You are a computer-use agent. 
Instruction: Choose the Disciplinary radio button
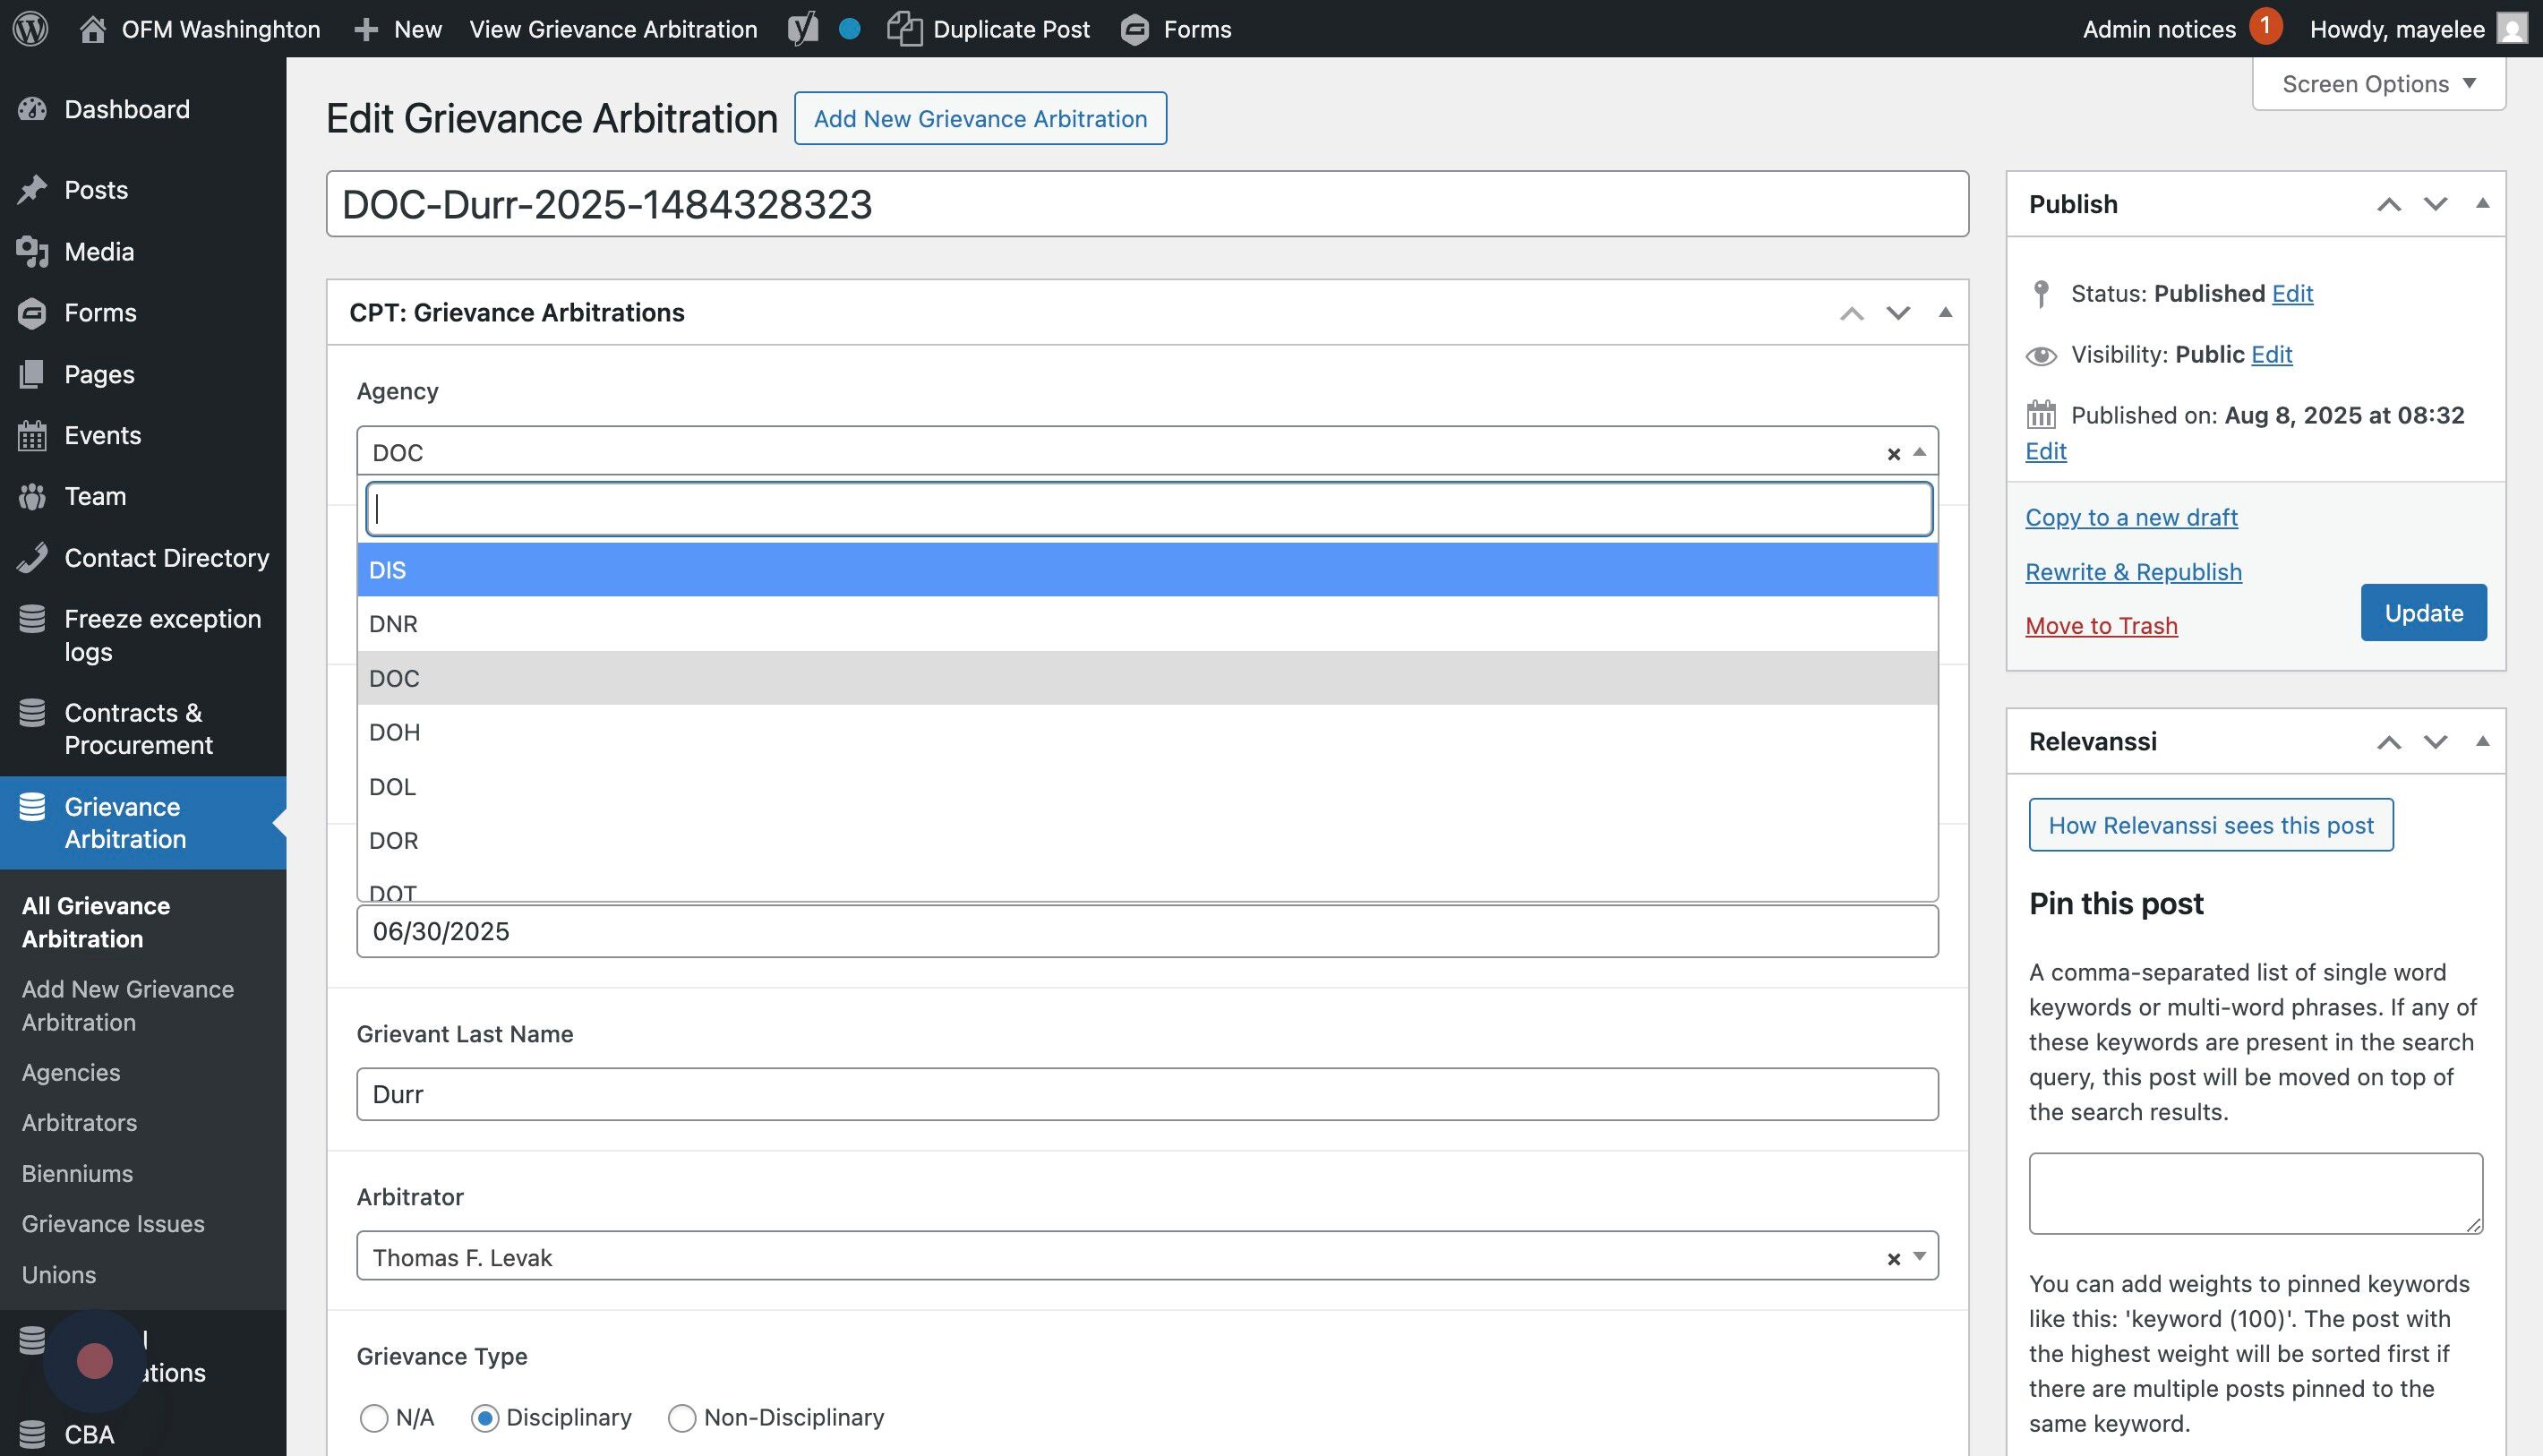485,1418
